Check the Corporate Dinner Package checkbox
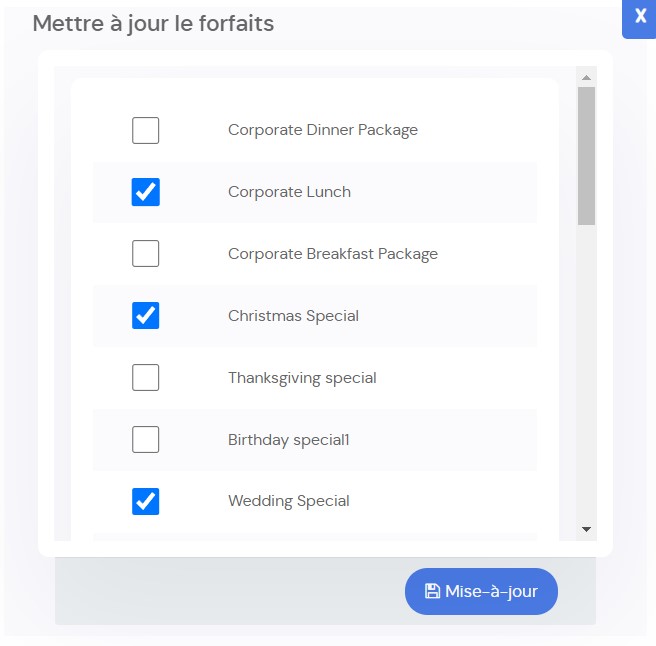 146,130
